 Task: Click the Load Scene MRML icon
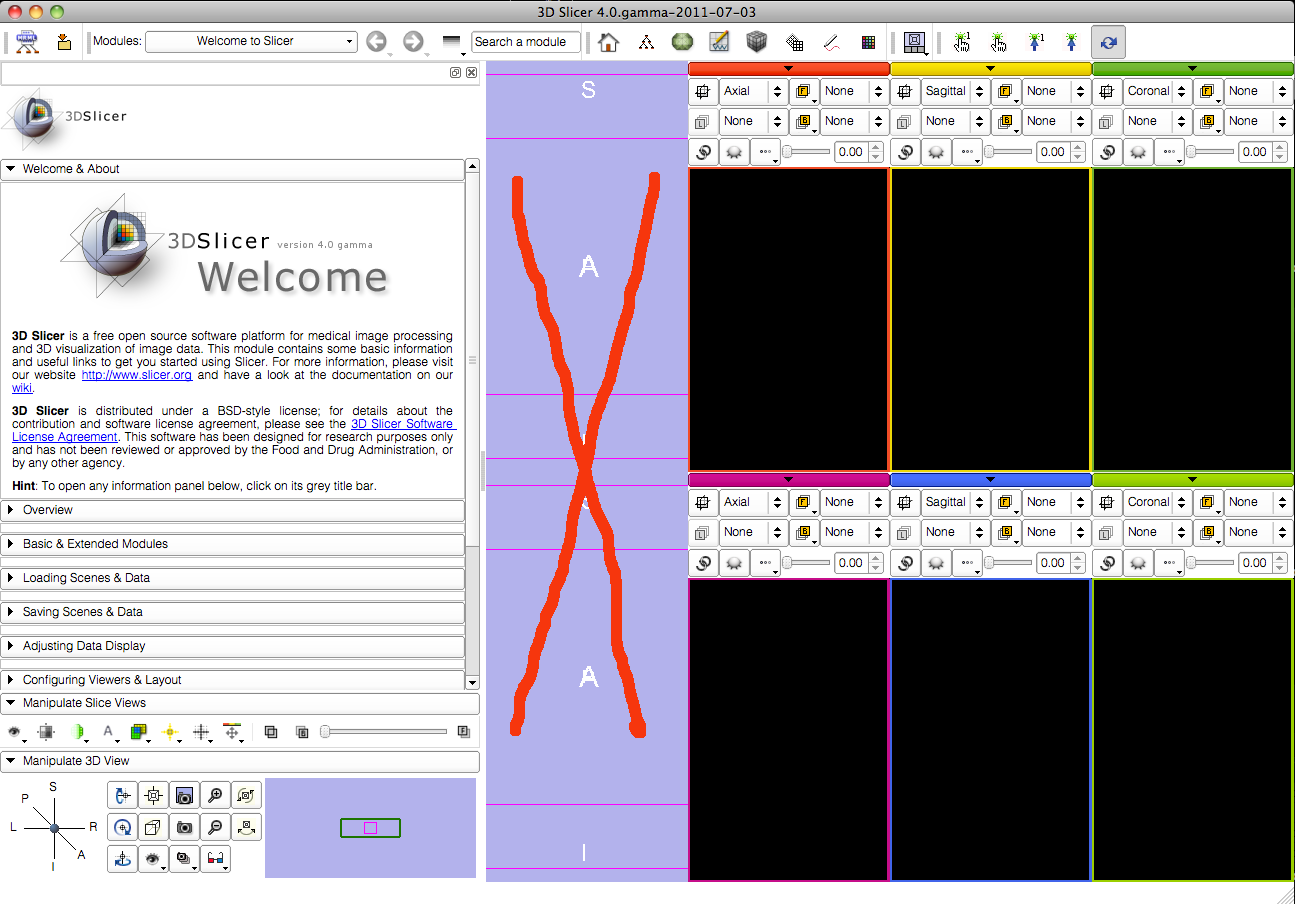pos(27,42)
